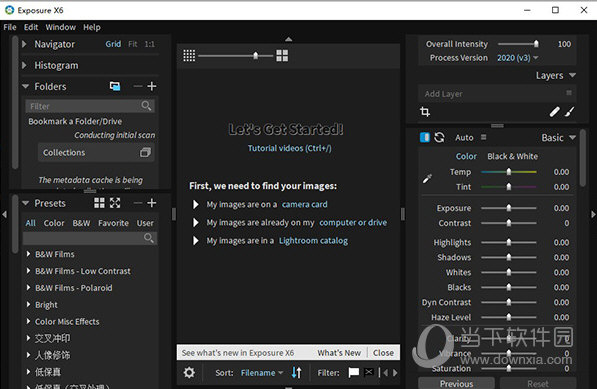Click the small grid thumbnail size icon
Viewport: 597px width, 389px height.
(189, 56)
